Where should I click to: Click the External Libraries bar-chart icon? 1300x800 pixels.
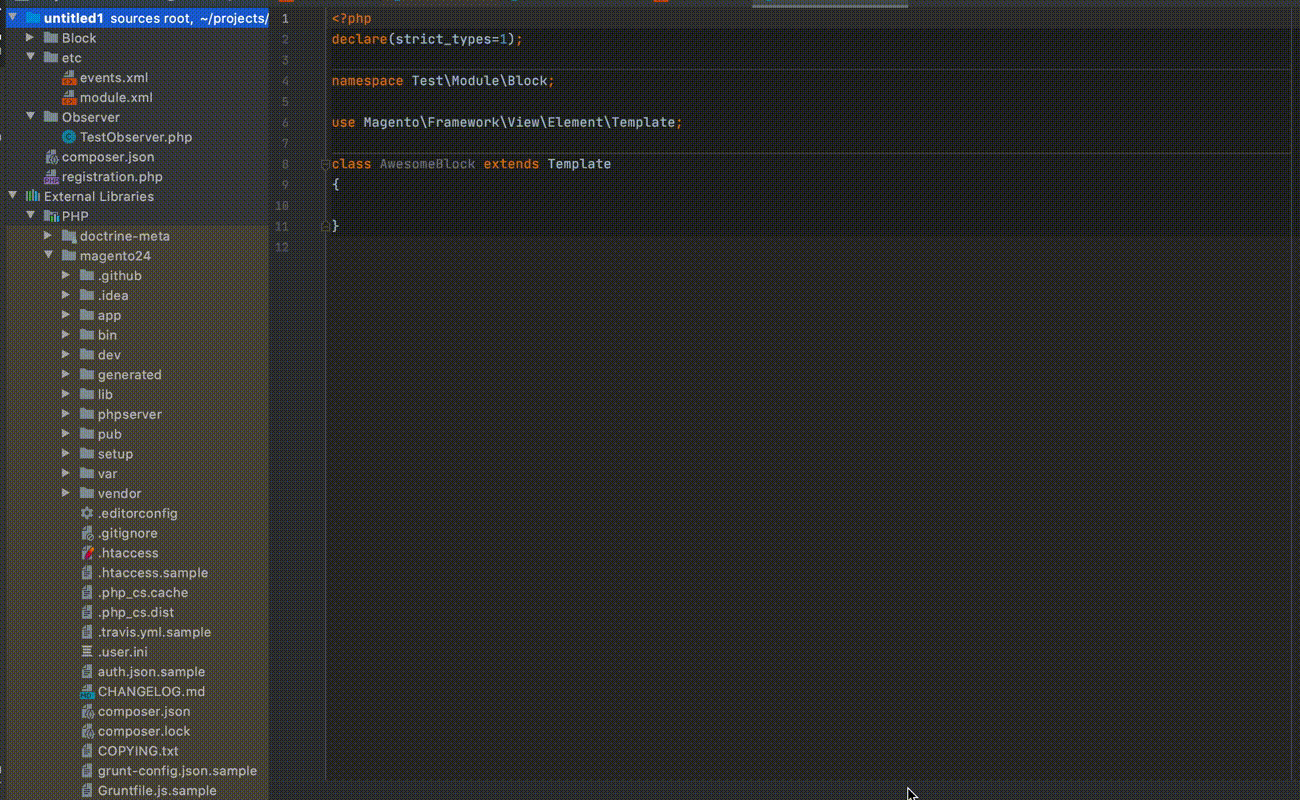33,197
